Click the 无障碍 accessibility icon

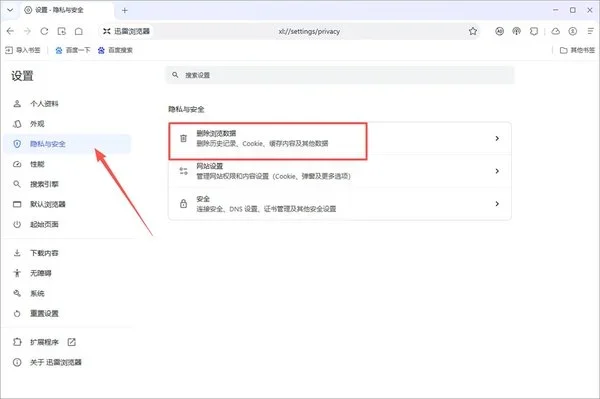pos(17,273)
